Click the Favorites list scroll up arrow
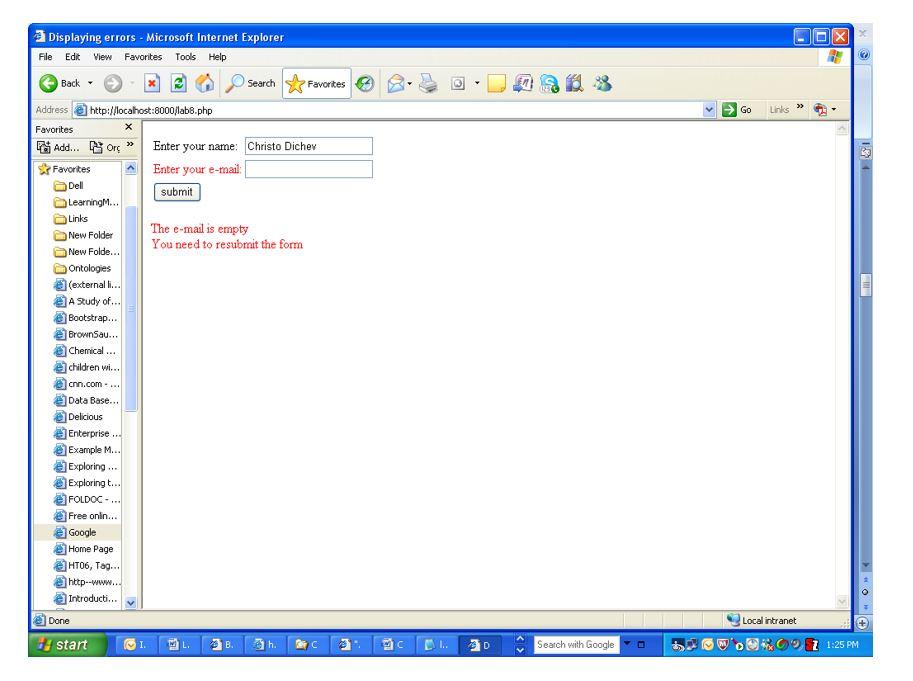Screen dimensions: 913x681 (130, 168)
